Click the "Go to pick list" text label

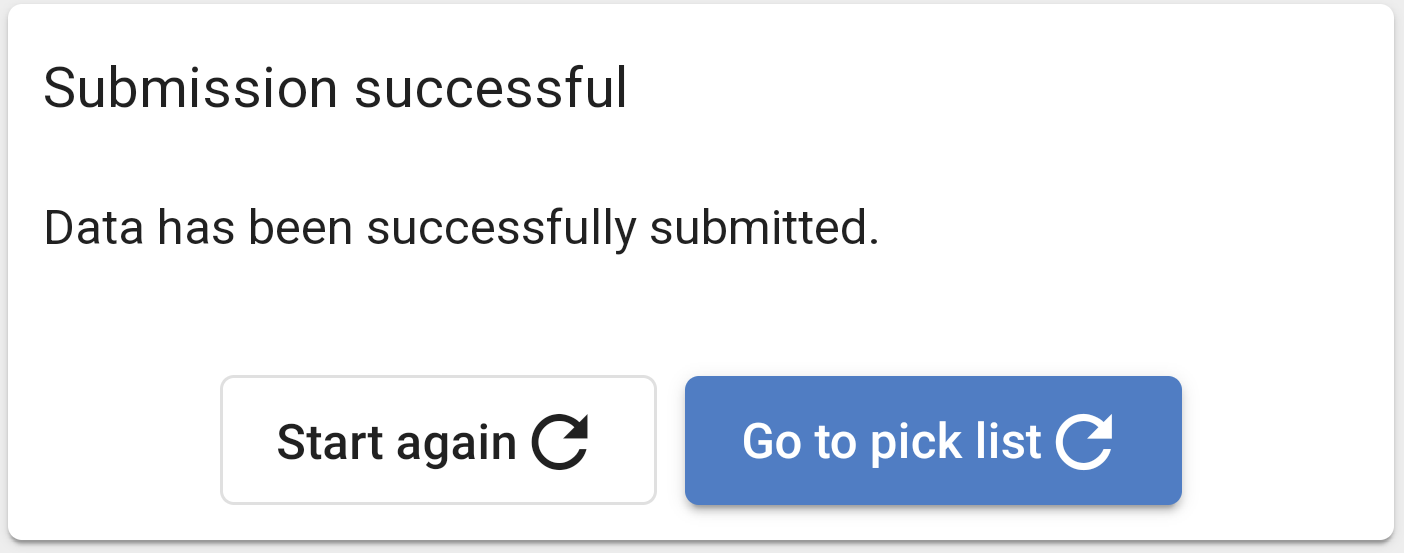point(892,442)
